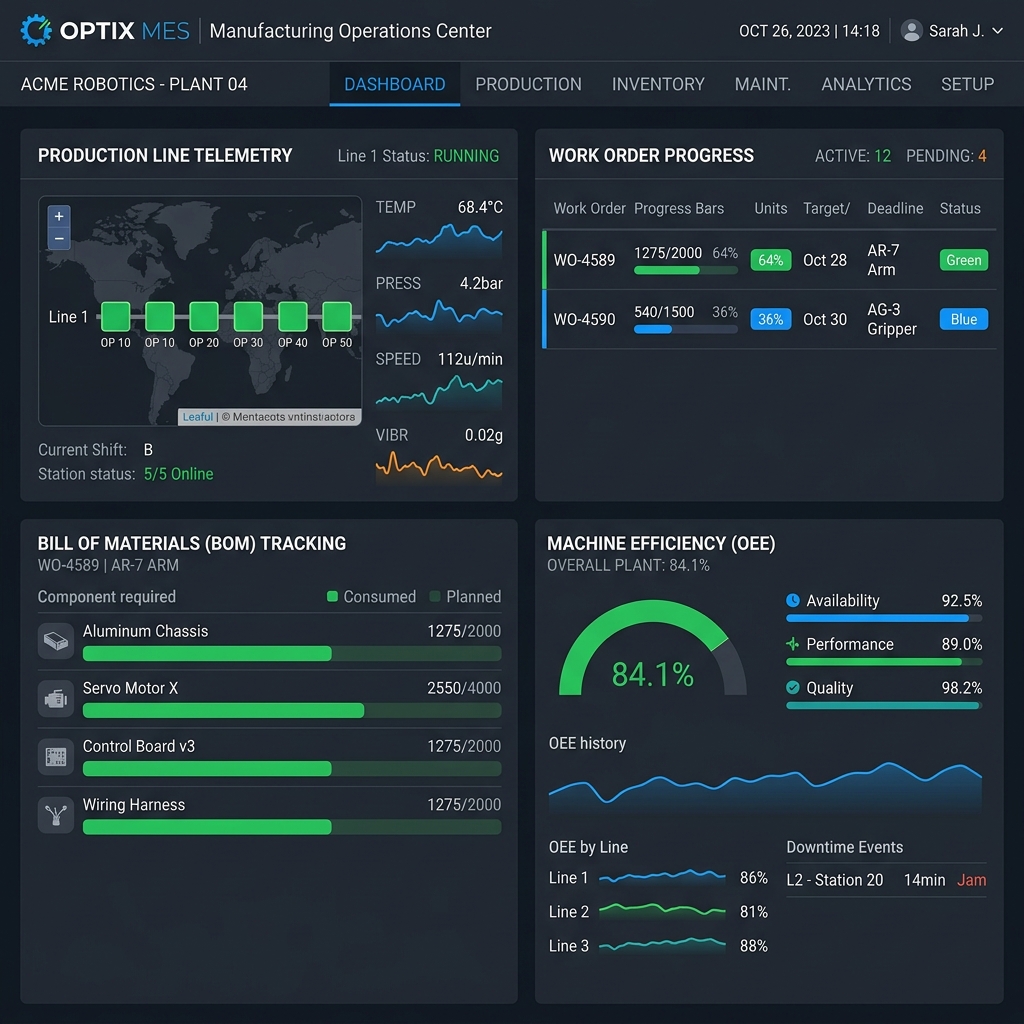This screenshot has height=1024, width=1024.
Task: Expand the Sarah J. account dropdown chevron
Action: pos(997,31)
